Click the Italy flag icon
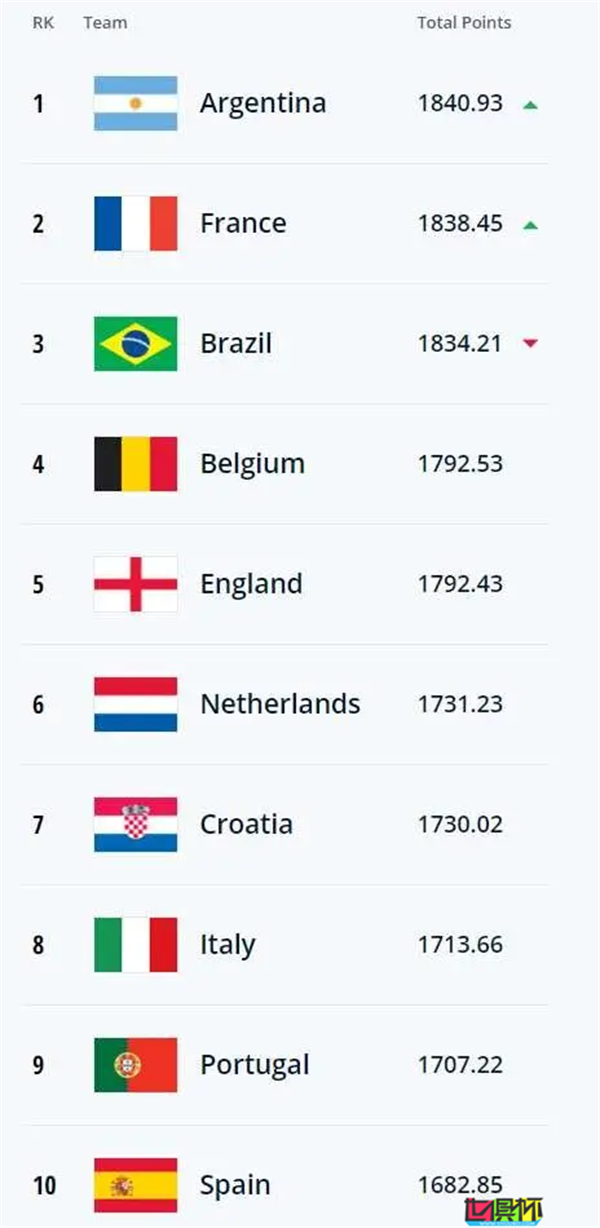This screenshot has height=1228, width=600. point(136,945)
